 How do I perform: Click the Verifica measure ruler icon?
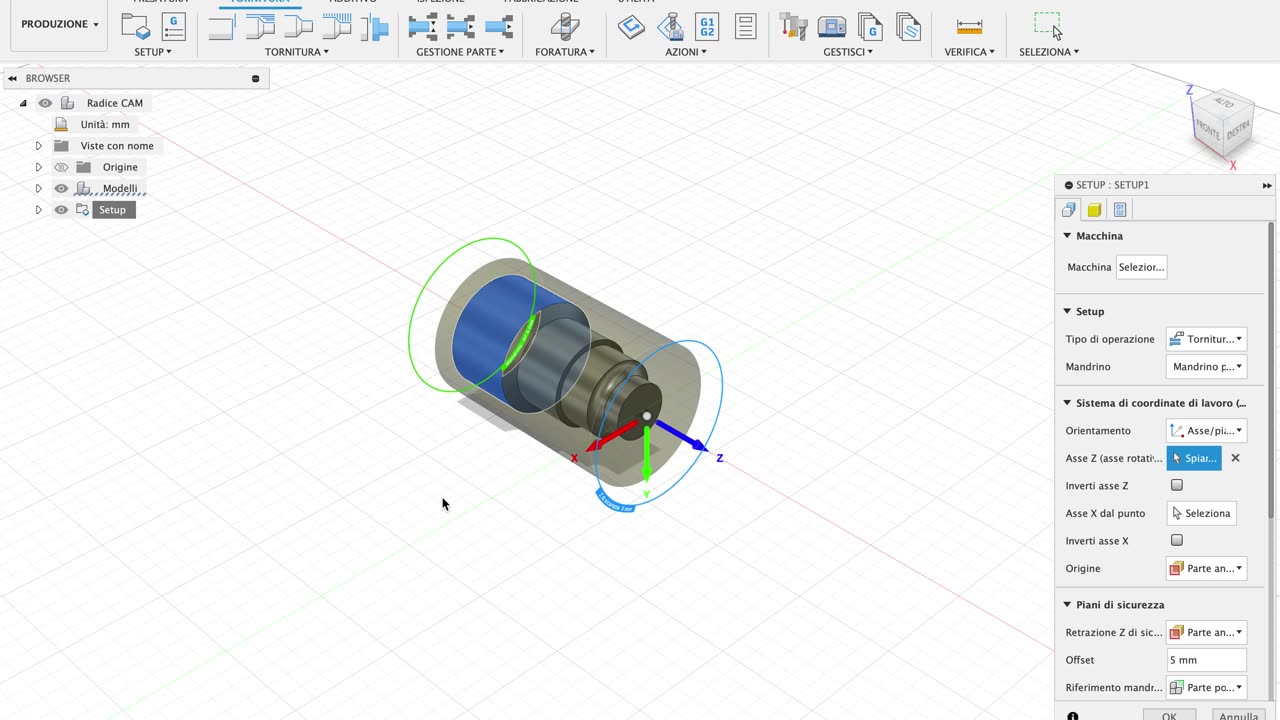(969, 27)
